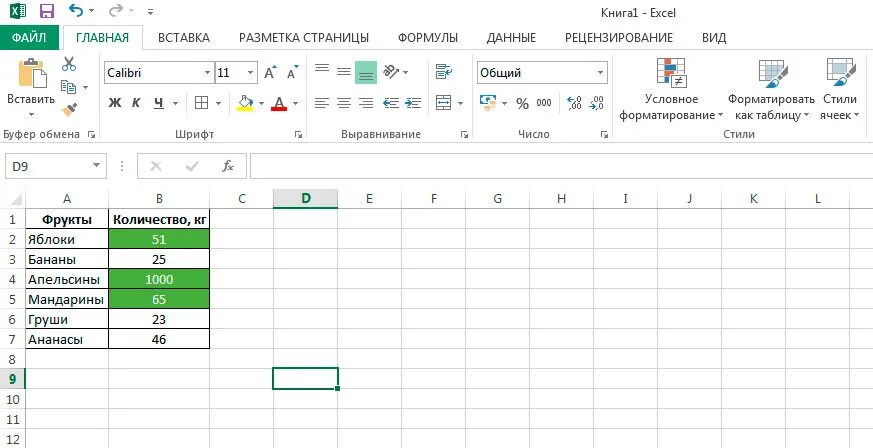Open the font size 11 dropdown
The height and width of the screenshot is (448, 873).
[250, 73]
